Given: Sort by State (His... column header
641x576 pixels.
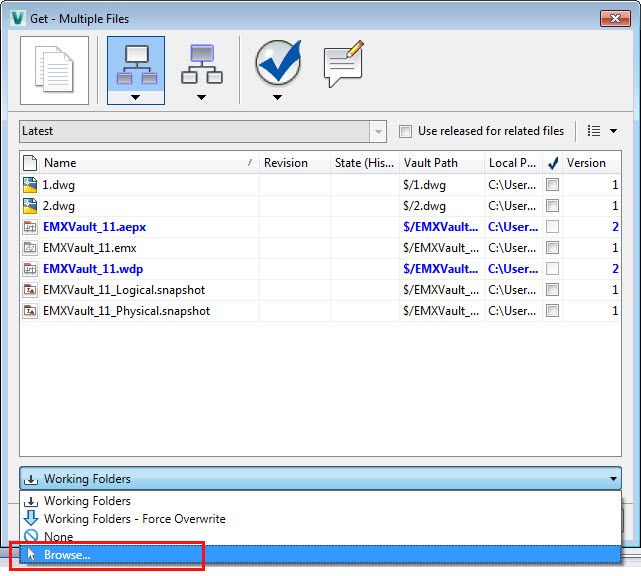Looking at the screenshot, I should [365, 163].
